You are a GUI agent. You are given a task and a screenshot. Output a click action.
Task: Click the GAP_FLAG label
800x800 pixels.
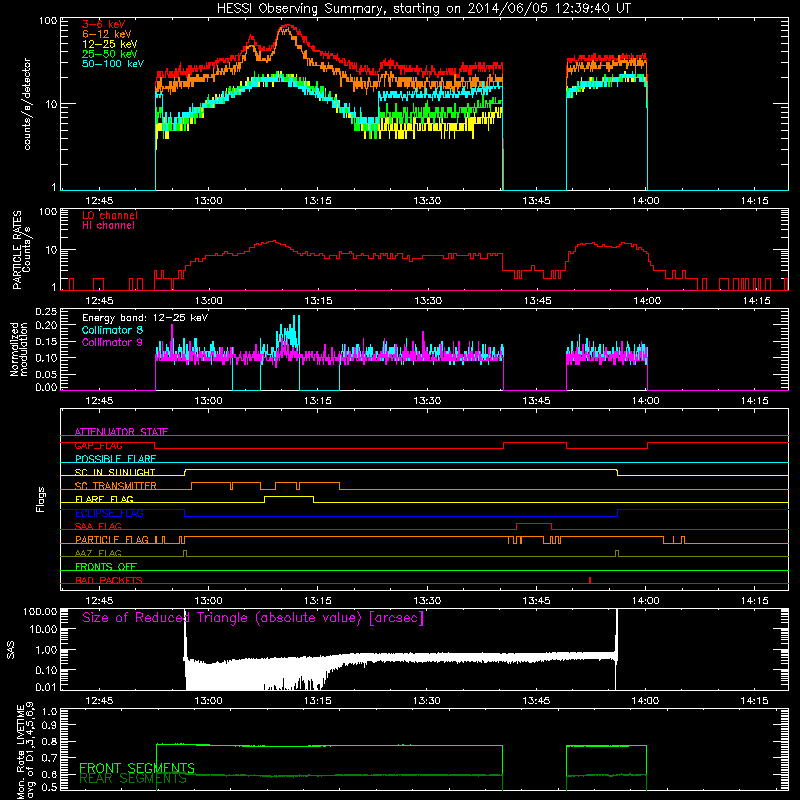(x=98, y=445)
